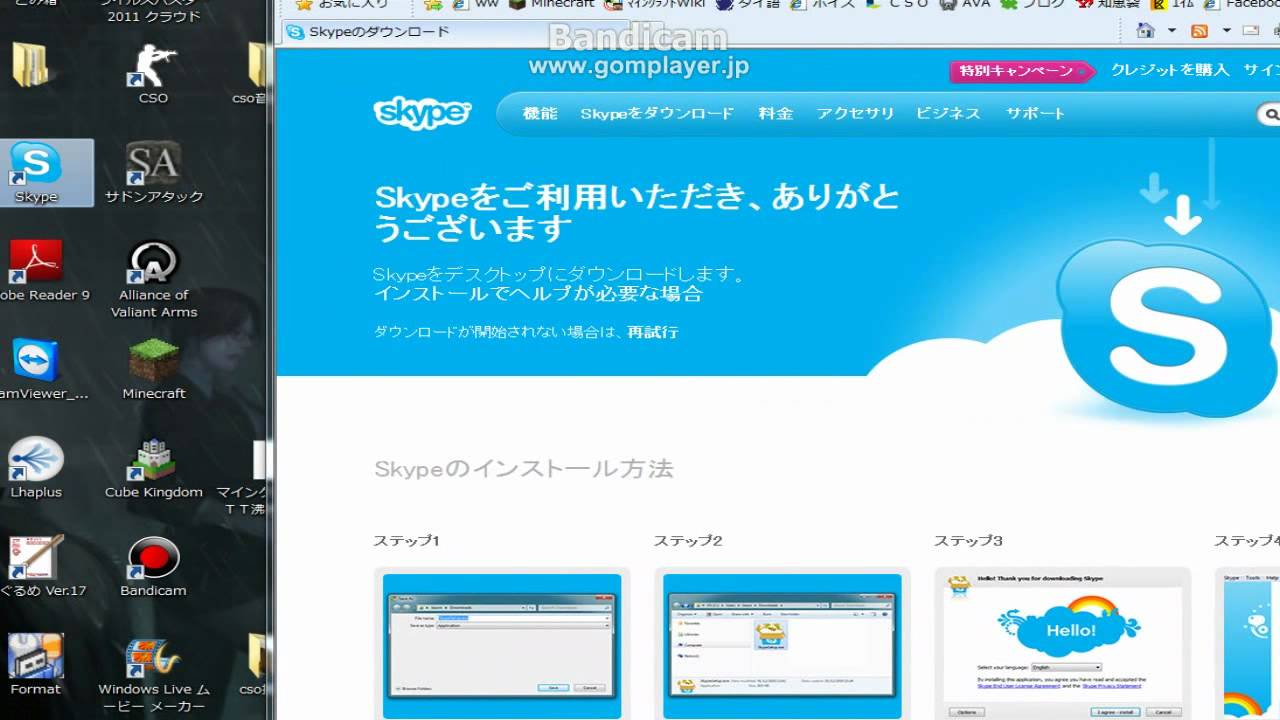Click the ステップ2 label text
Screen dimensions: 1280x720
pyautogui.click(x=688, y=541)
